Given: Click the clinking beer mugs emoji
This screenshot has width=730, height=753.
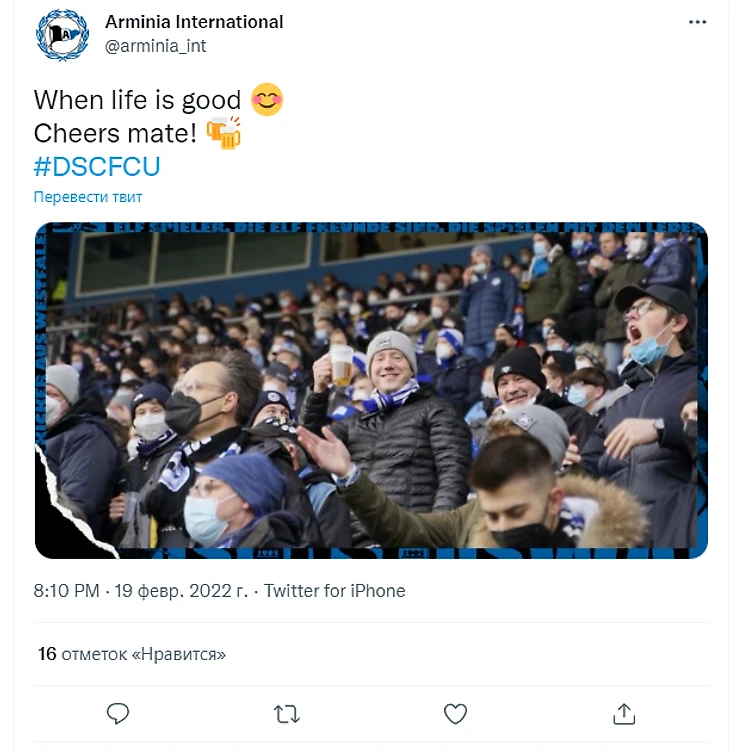Looking at the screenshot, I should click(223, 133).
